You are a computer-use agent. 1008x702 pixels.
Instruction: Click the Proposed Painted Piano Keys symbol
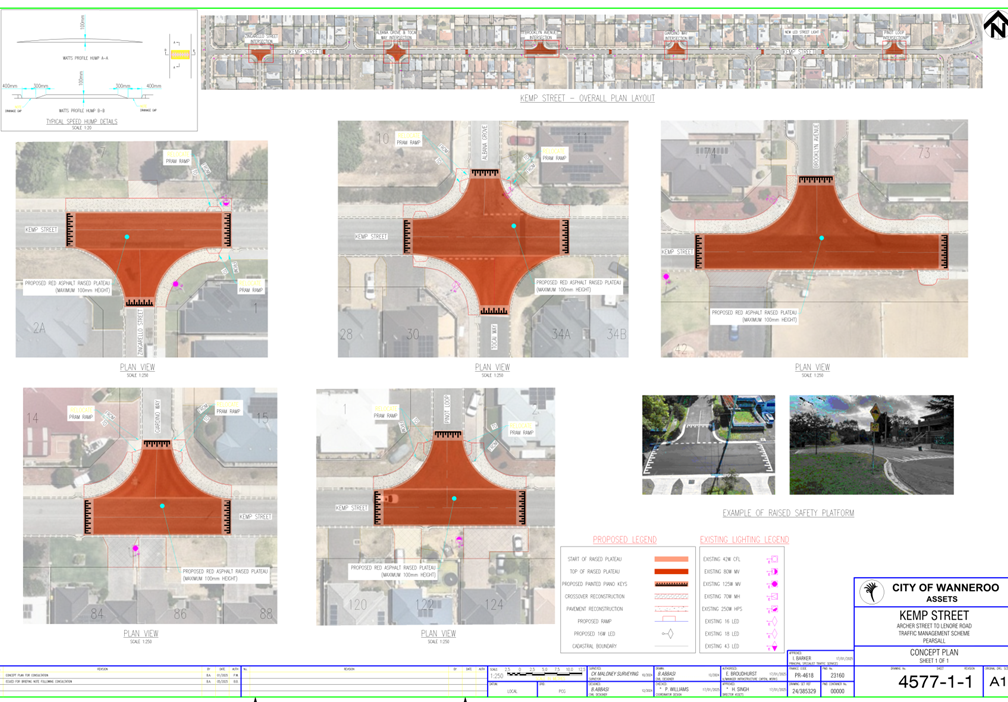click(x=670, y=584)
